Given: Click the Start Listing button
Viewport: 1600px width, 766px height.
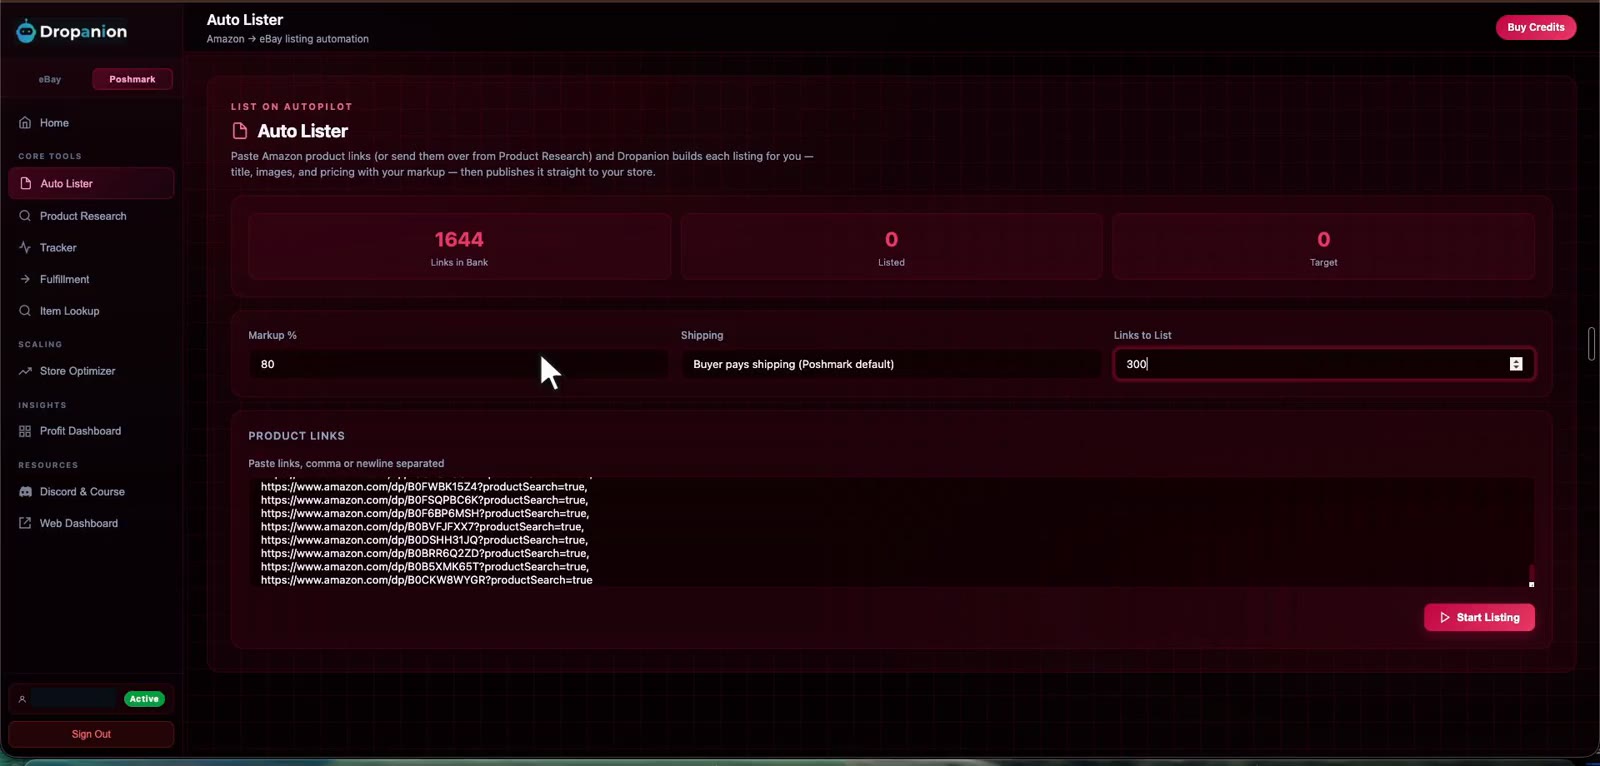Looking at the screenshot, I should [x=1479, y=617].
